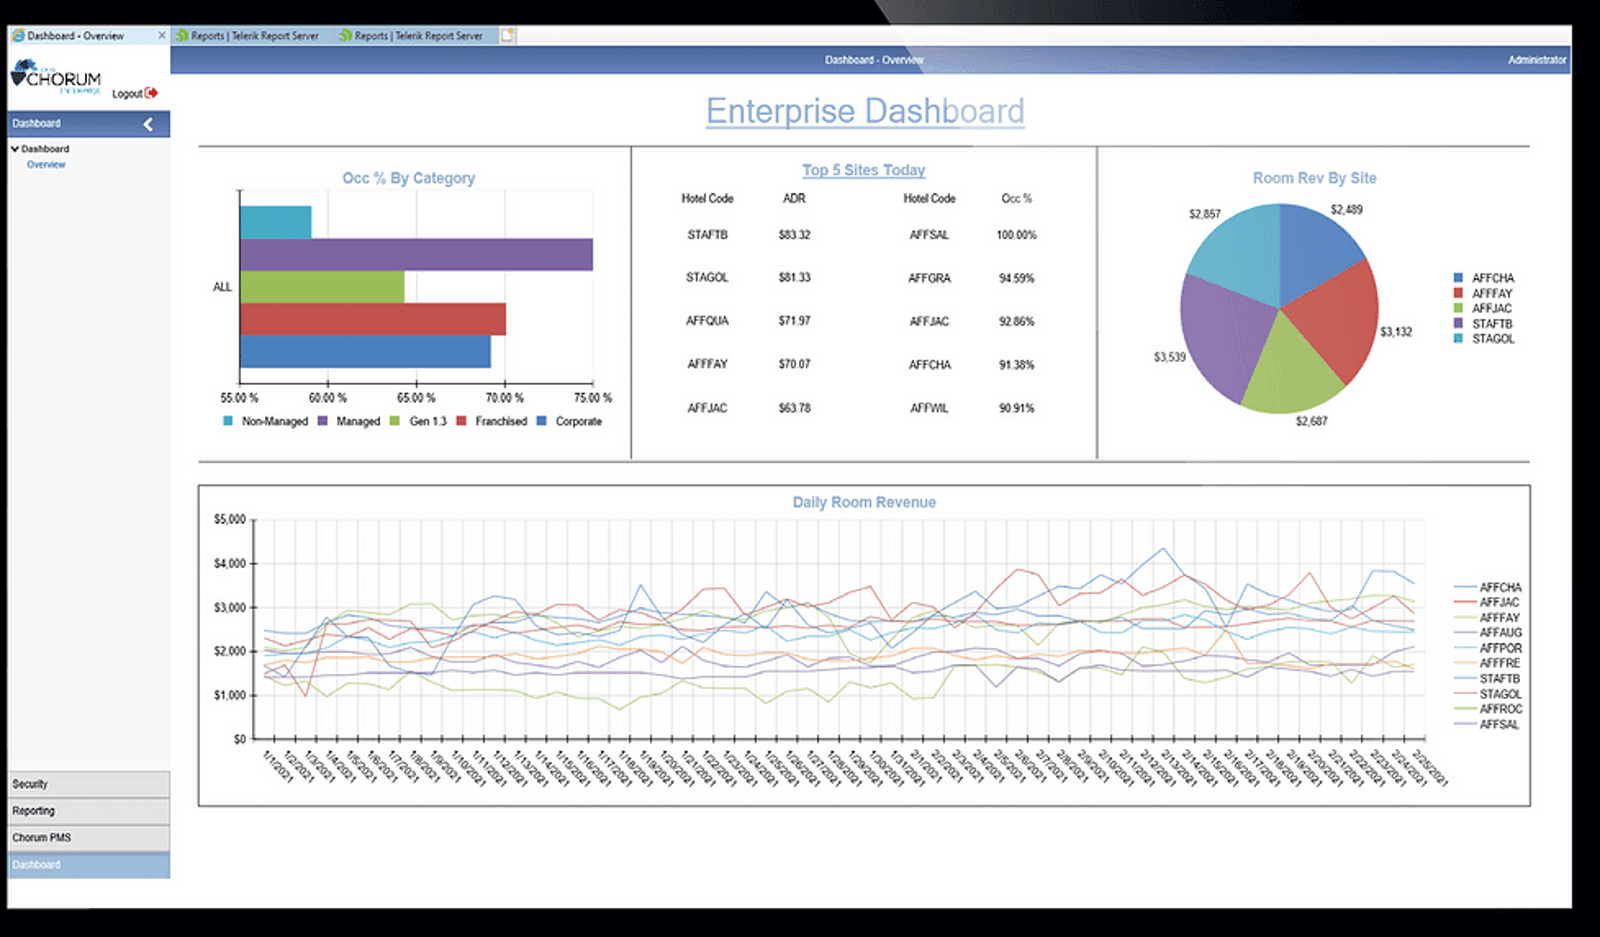Click the AFFQUA hotel code cell
The width and height of the screenshot is (1600, 937).
[707, 321]
